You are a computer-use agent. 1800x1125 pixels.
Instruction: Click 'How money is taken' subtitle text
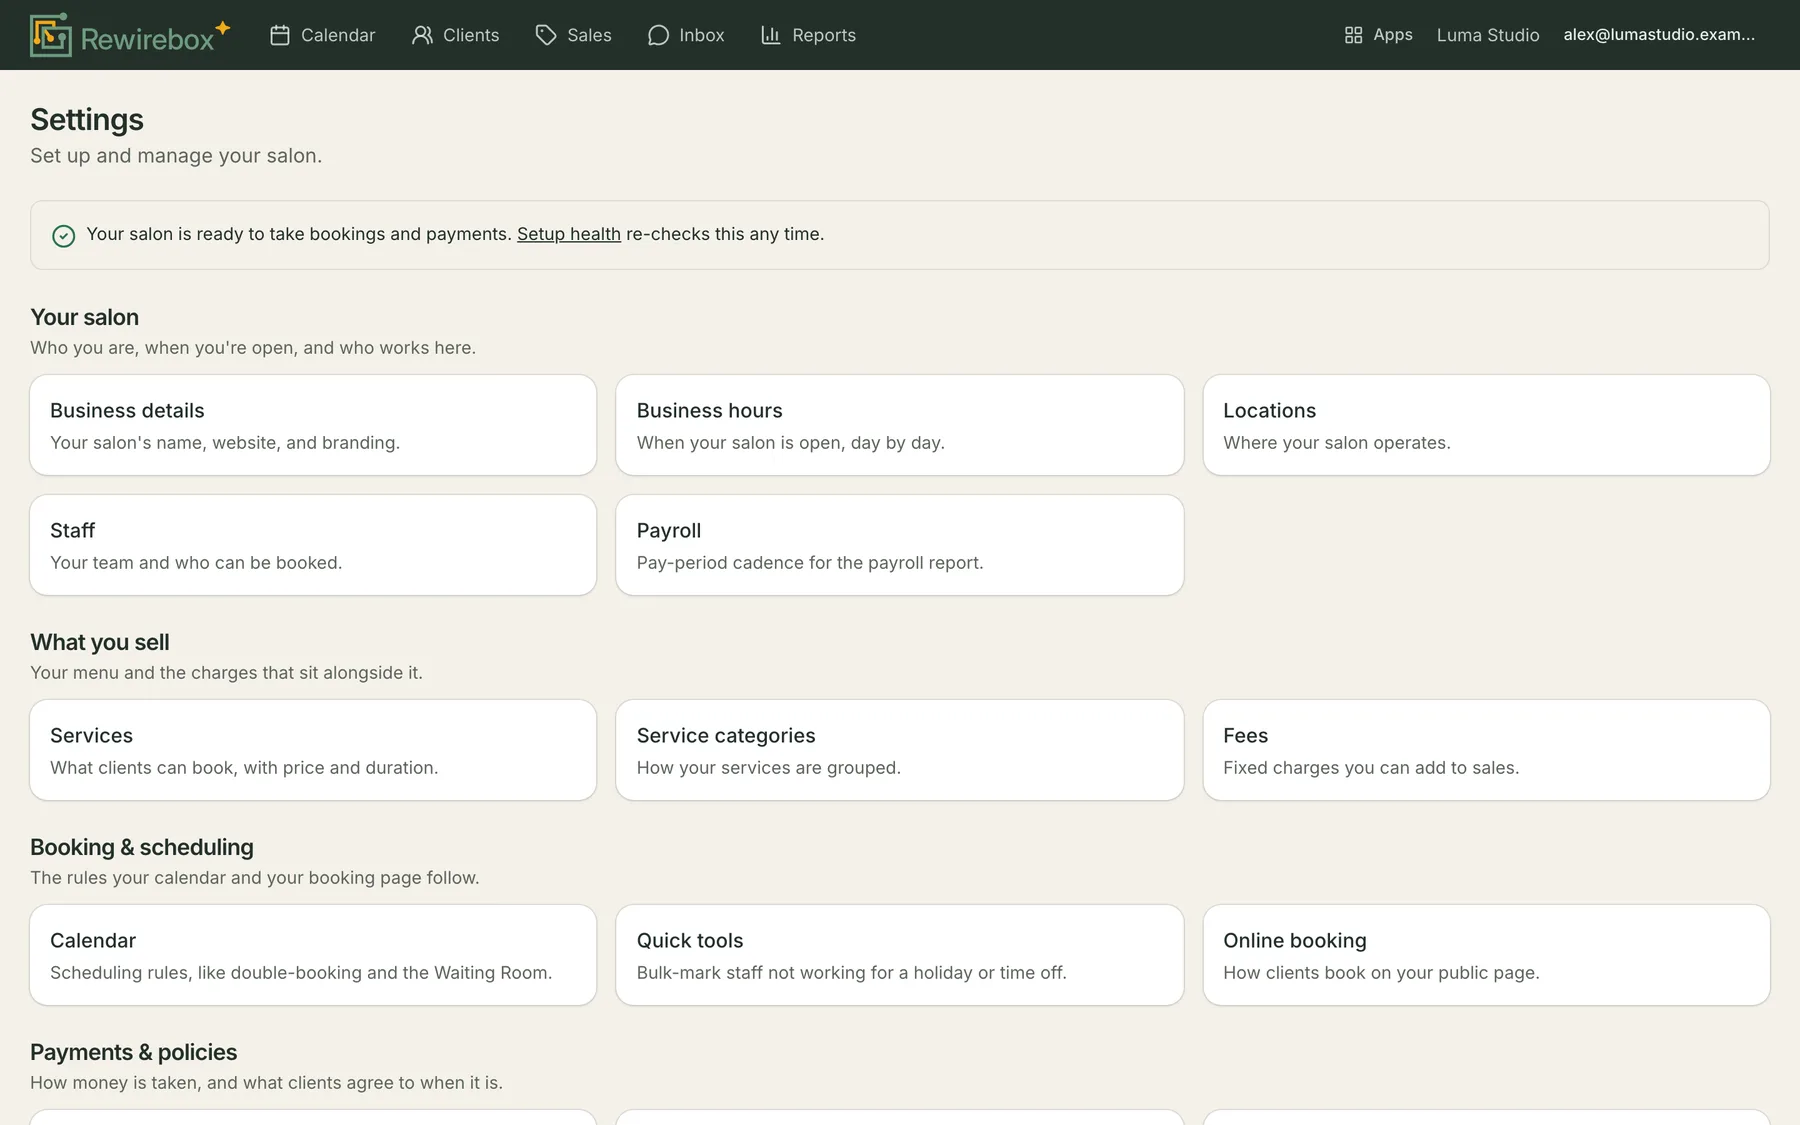(266, 1083)
